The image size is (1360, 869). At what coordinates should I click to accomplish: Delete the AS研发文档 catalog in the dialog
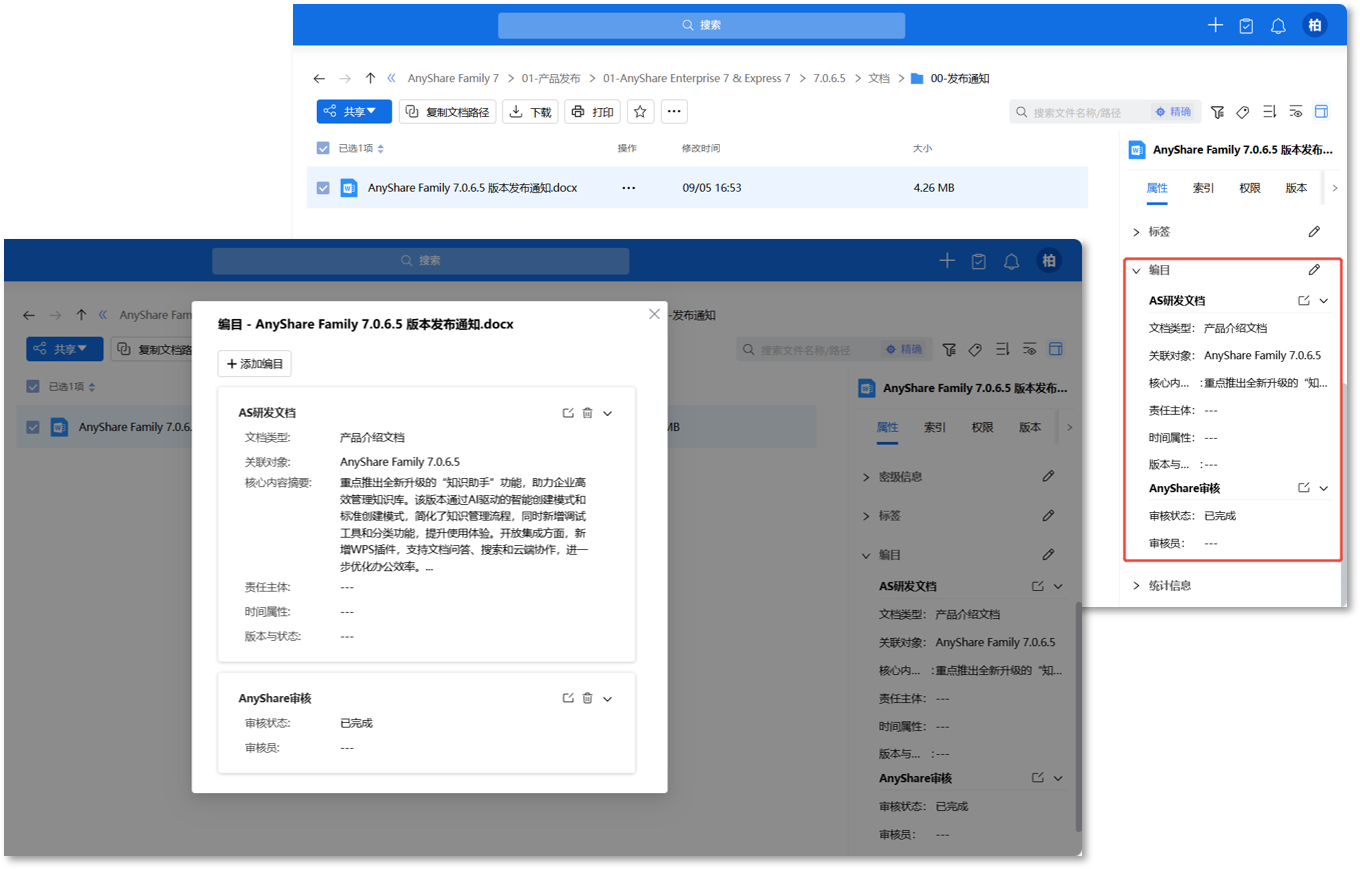pos(587,413)
